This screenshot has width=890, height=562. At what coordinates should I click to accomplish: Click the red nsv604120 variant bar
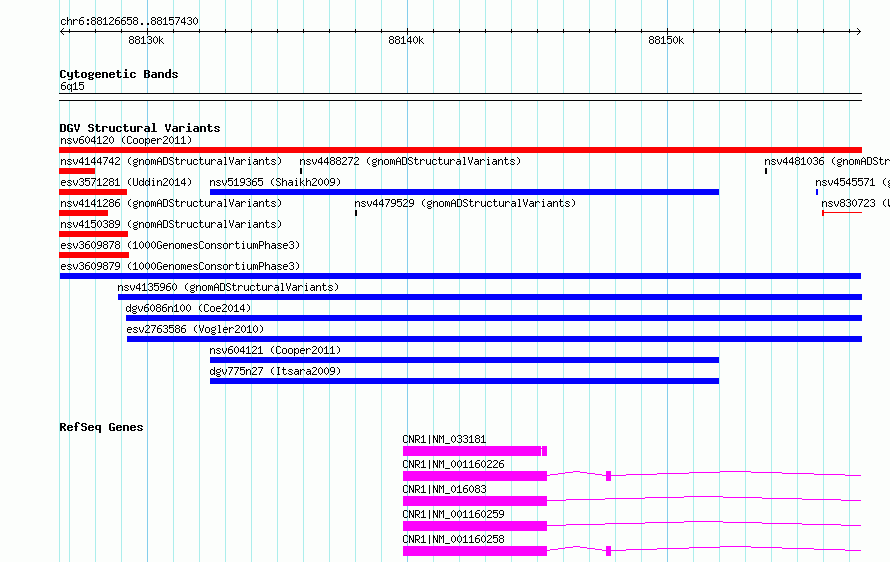(x=460, y=150)
